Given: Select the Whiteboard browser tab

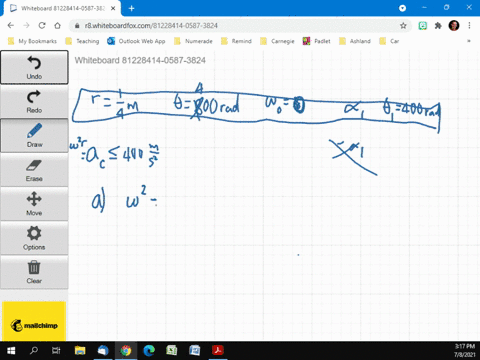Looking at the screenshot, I should click(x=62, y=8).
